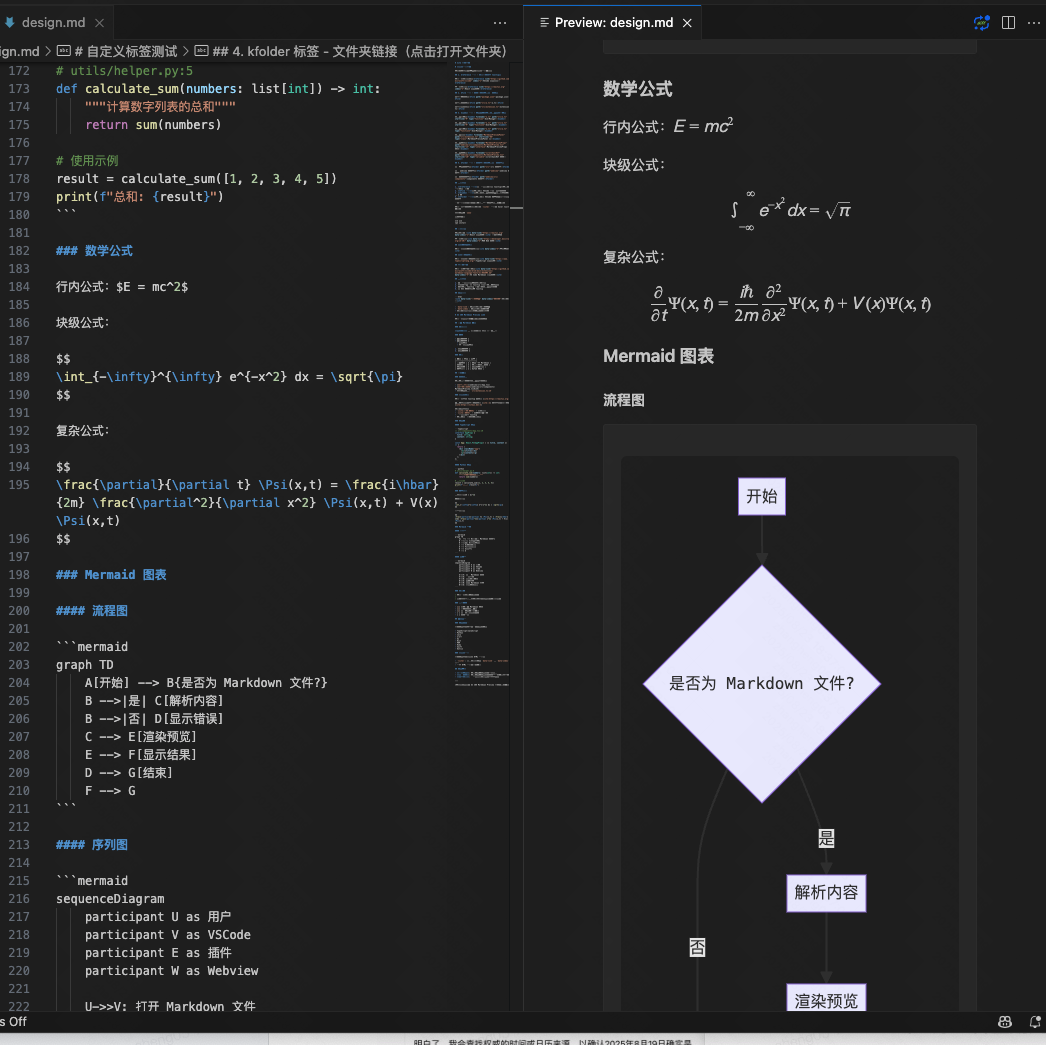Image resolution: width=1046 pixels, height=1045 pixels.
Task: Open the '# 自定义标签测试' breadcrumb
Action: pos(125,51)
